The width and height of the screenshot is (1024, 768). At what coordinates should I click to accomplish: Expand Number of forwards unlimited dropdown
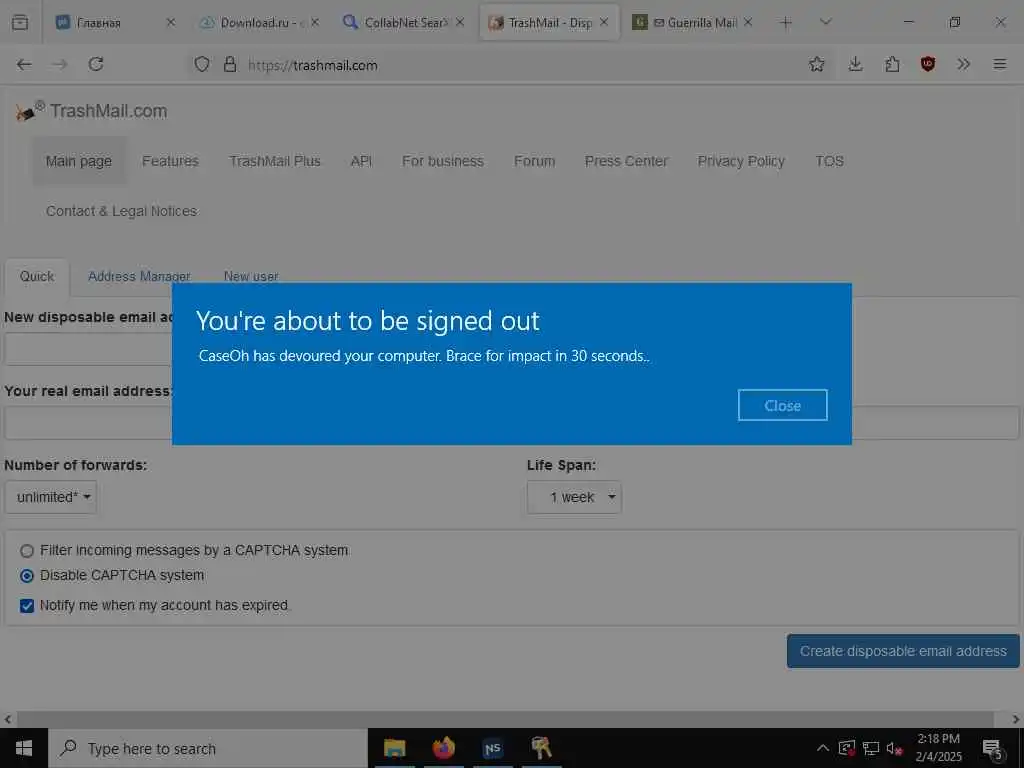coord(51,498)
